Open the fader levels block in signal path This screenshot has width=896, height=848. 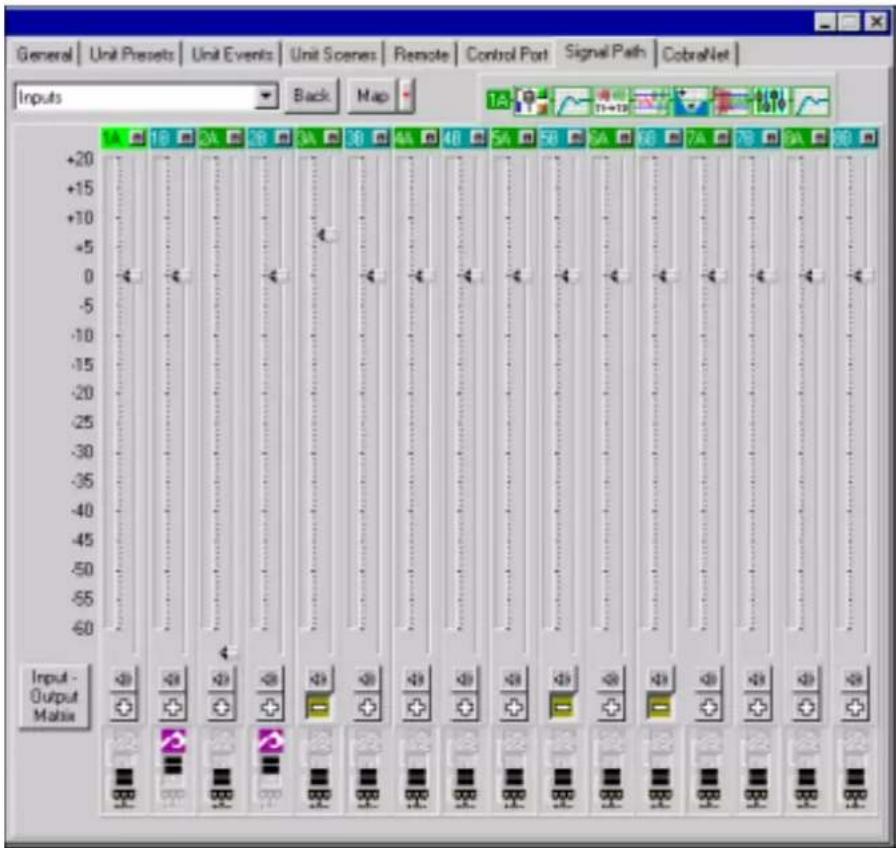[770, 101]
